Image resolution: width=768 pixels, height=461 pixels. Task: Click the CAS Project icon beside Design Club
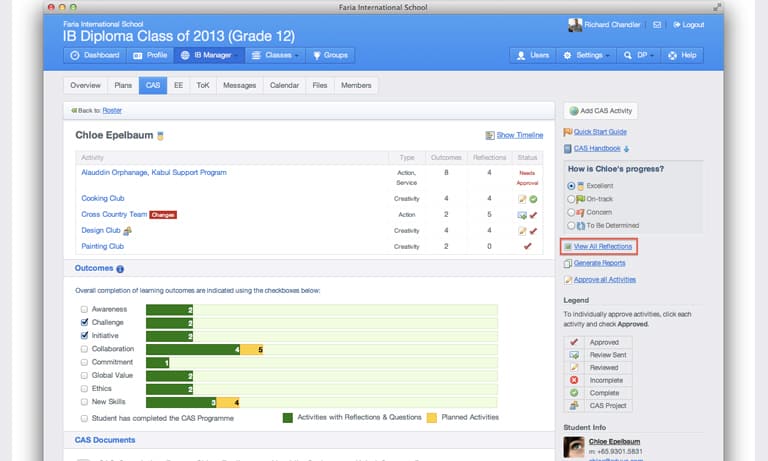point(127,231)
